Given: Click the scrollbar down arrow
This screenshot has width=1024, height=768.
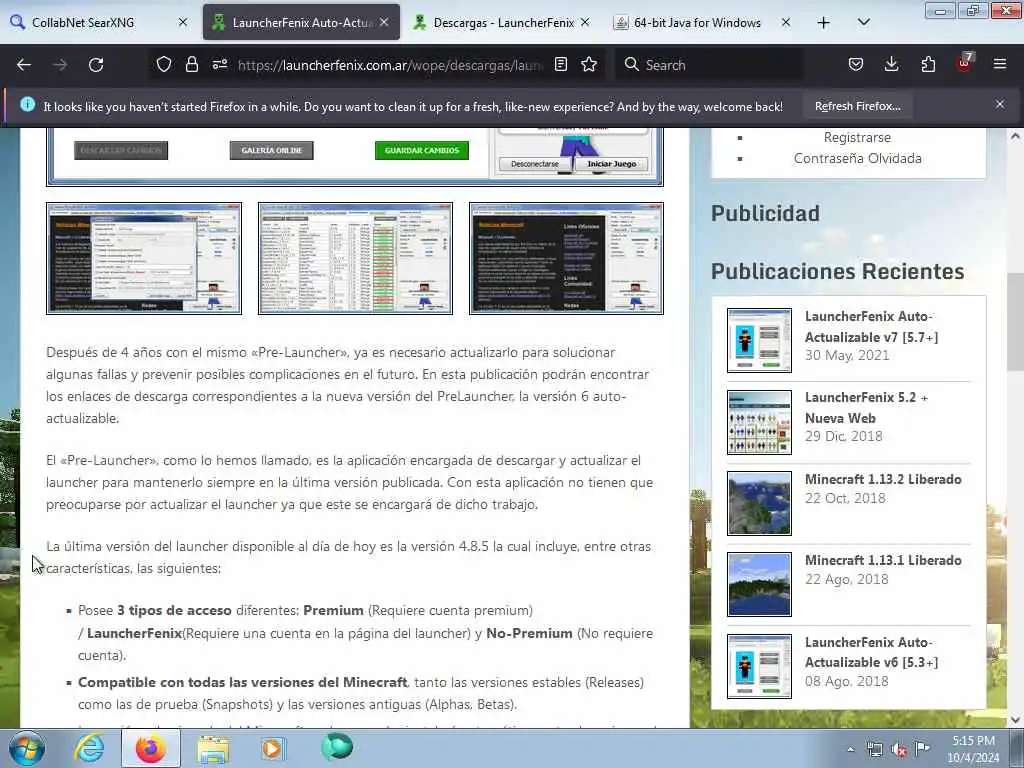Looking at the screenshot, I should coord(1015,719).
